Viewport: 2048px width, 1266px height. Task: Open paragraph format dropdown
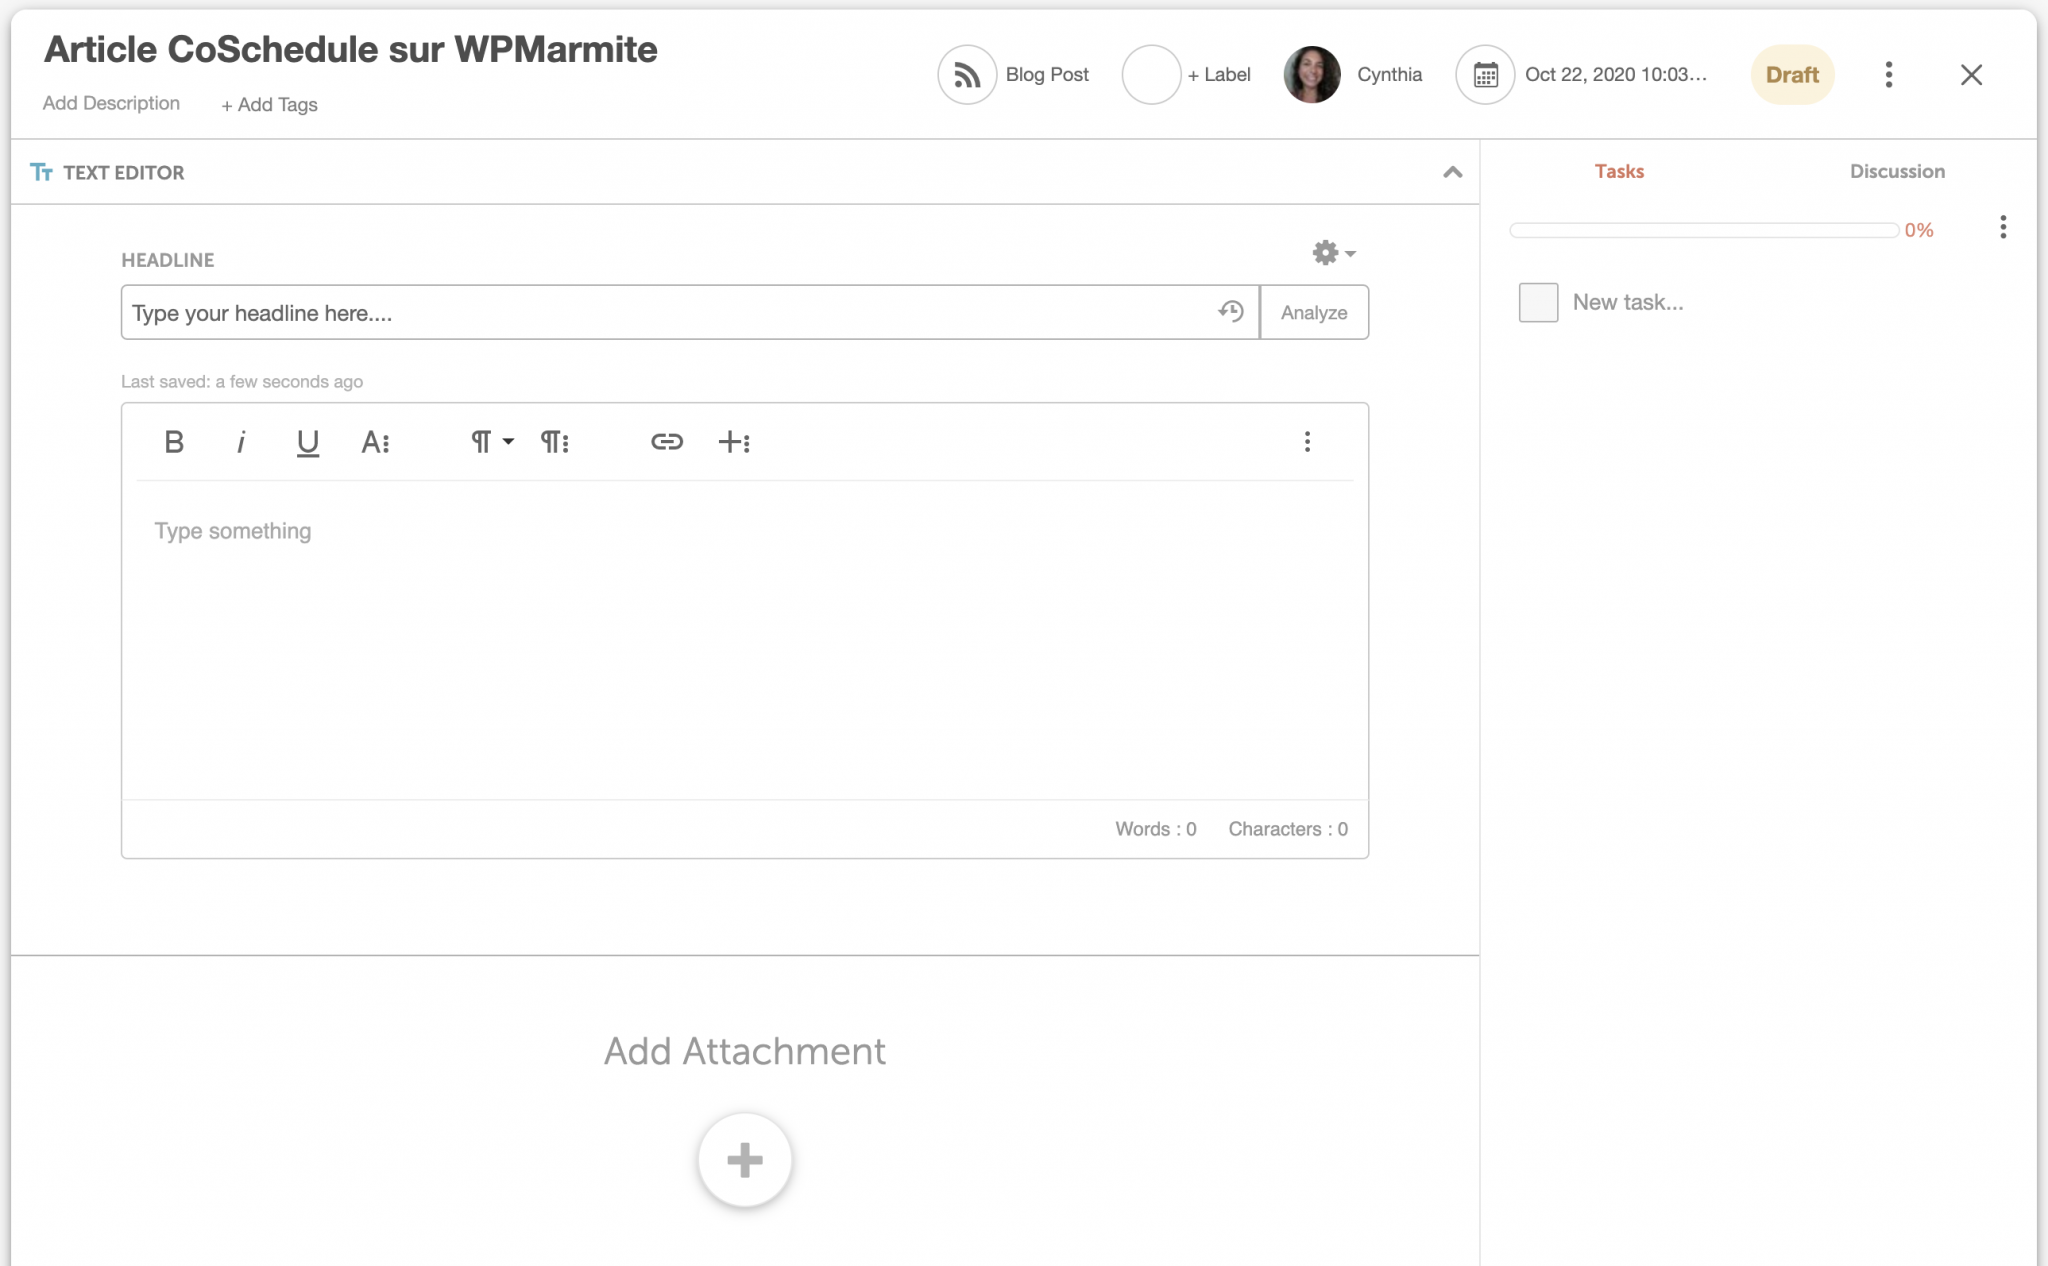tap(491, 442)
